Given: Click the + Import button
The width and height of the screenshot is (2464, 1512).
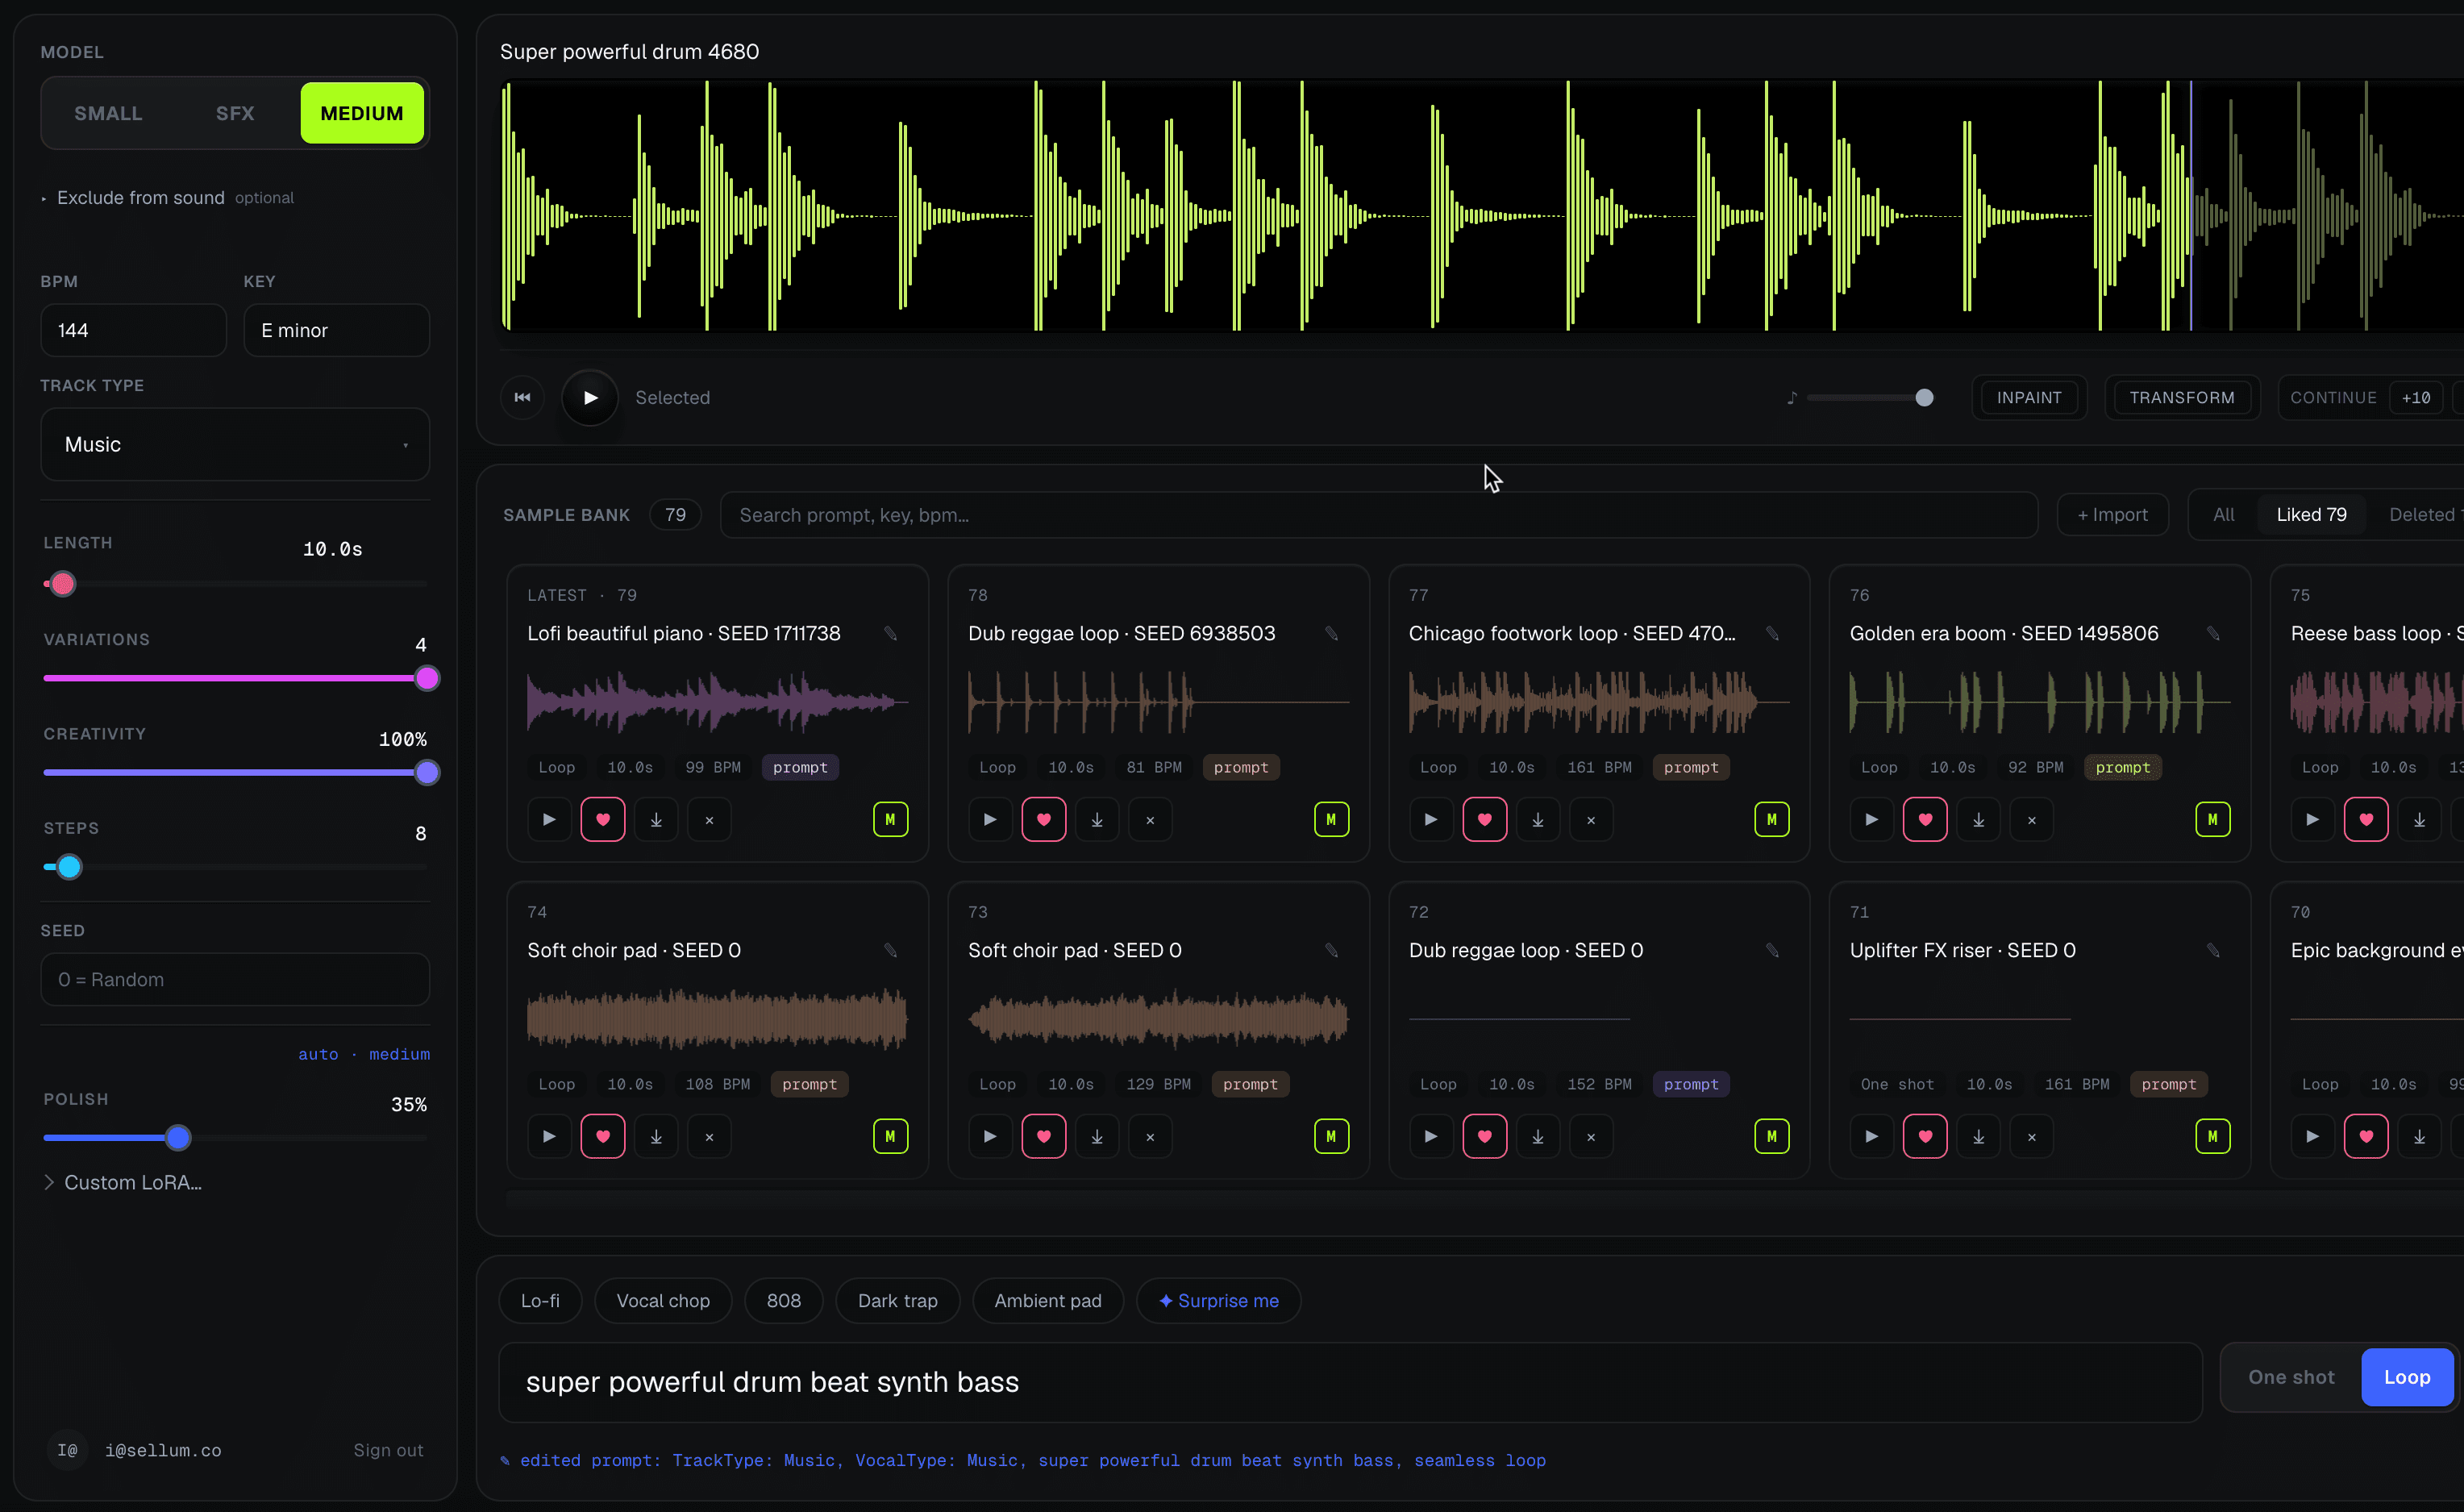Looking at the screenshot, I should click(x=2112, y=515).
